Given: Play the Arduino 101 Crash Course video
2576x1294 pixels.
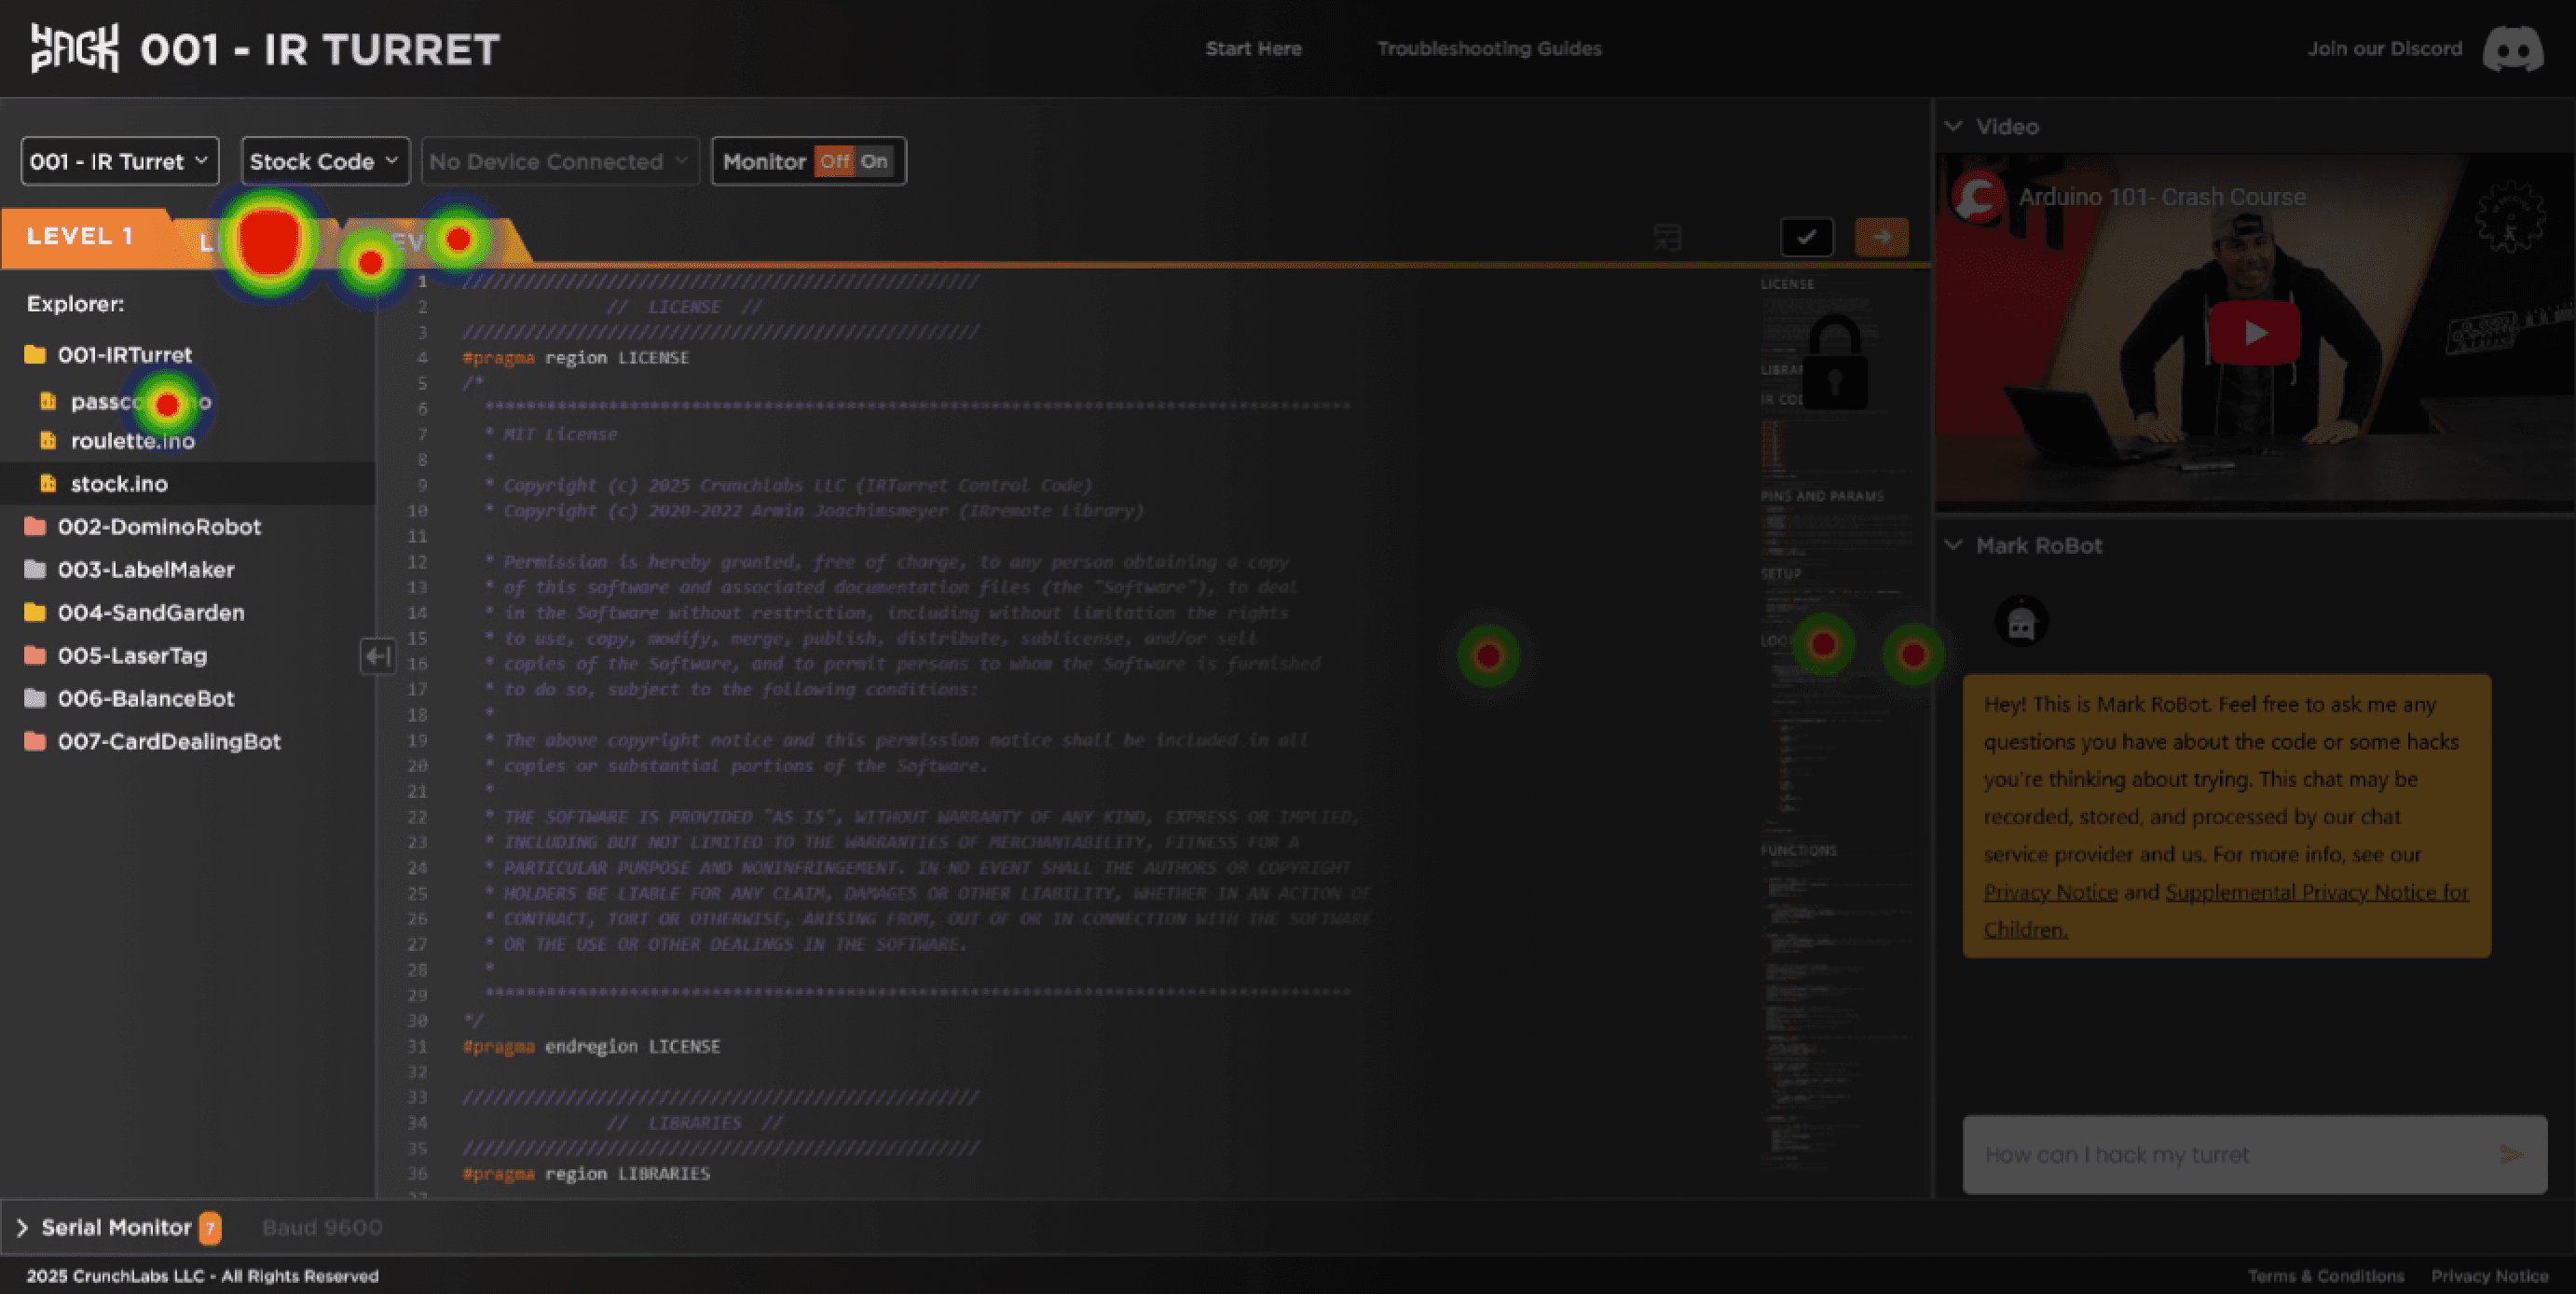Looking at the screenshot, I should pos(2254,332).
